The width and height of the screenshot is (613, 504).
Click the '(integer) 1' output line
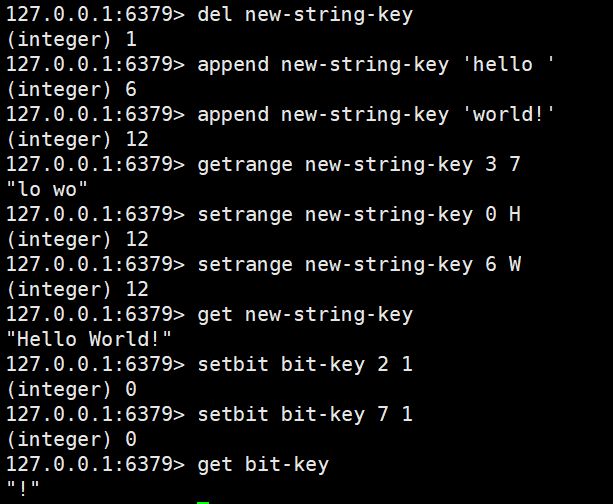(72, 39)
